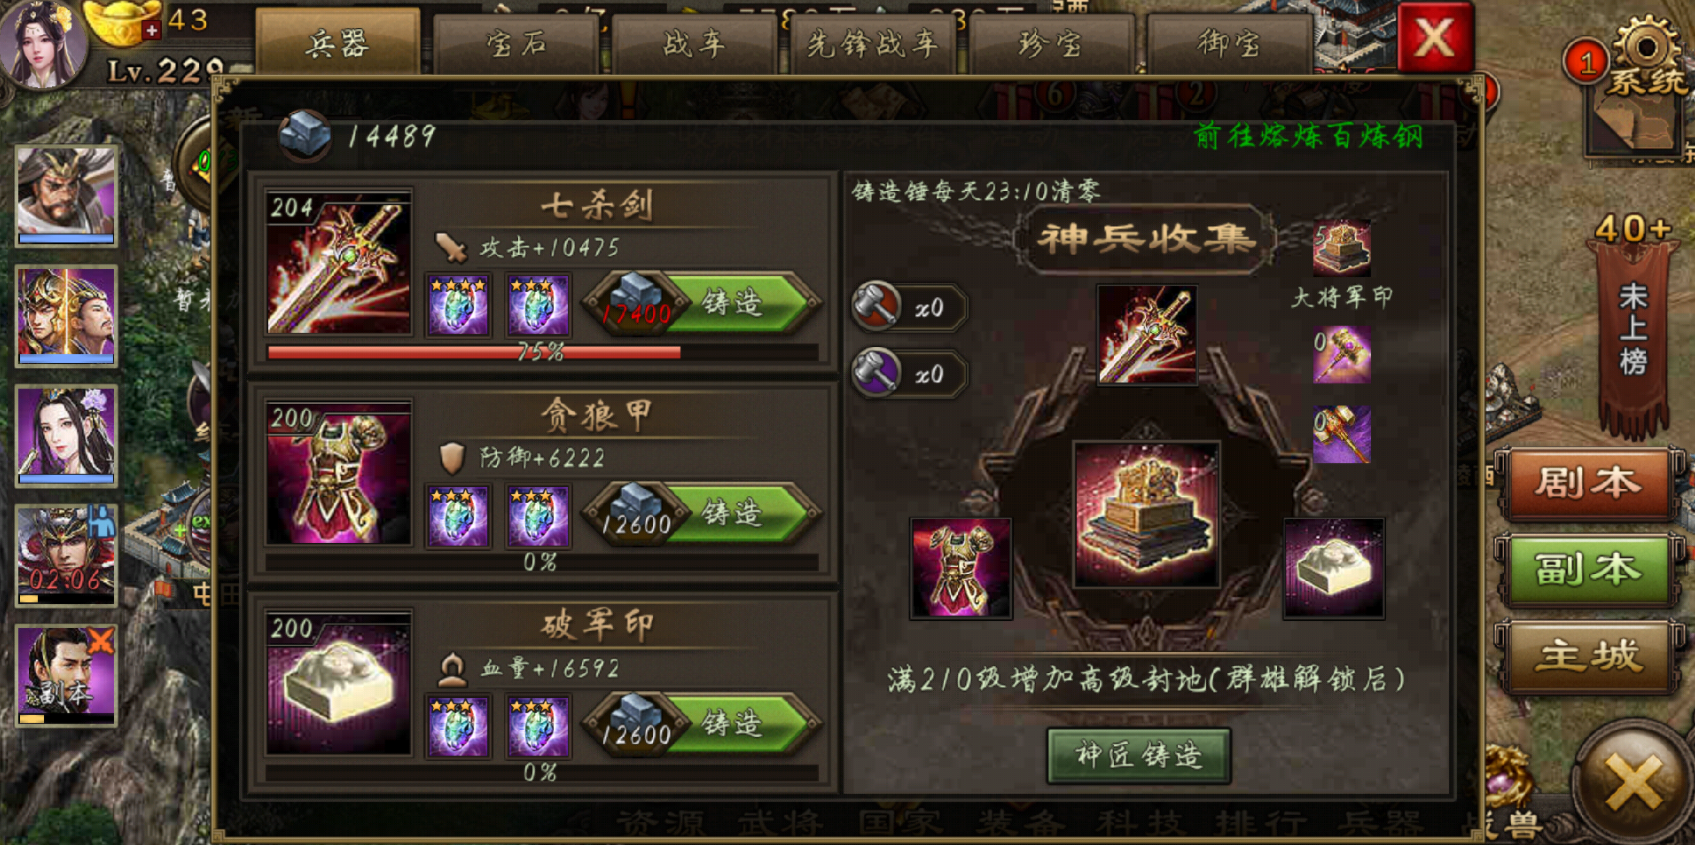Click the purple forging hammer icon
This screenshot has width=1695, height=845.
click(877, 372)
